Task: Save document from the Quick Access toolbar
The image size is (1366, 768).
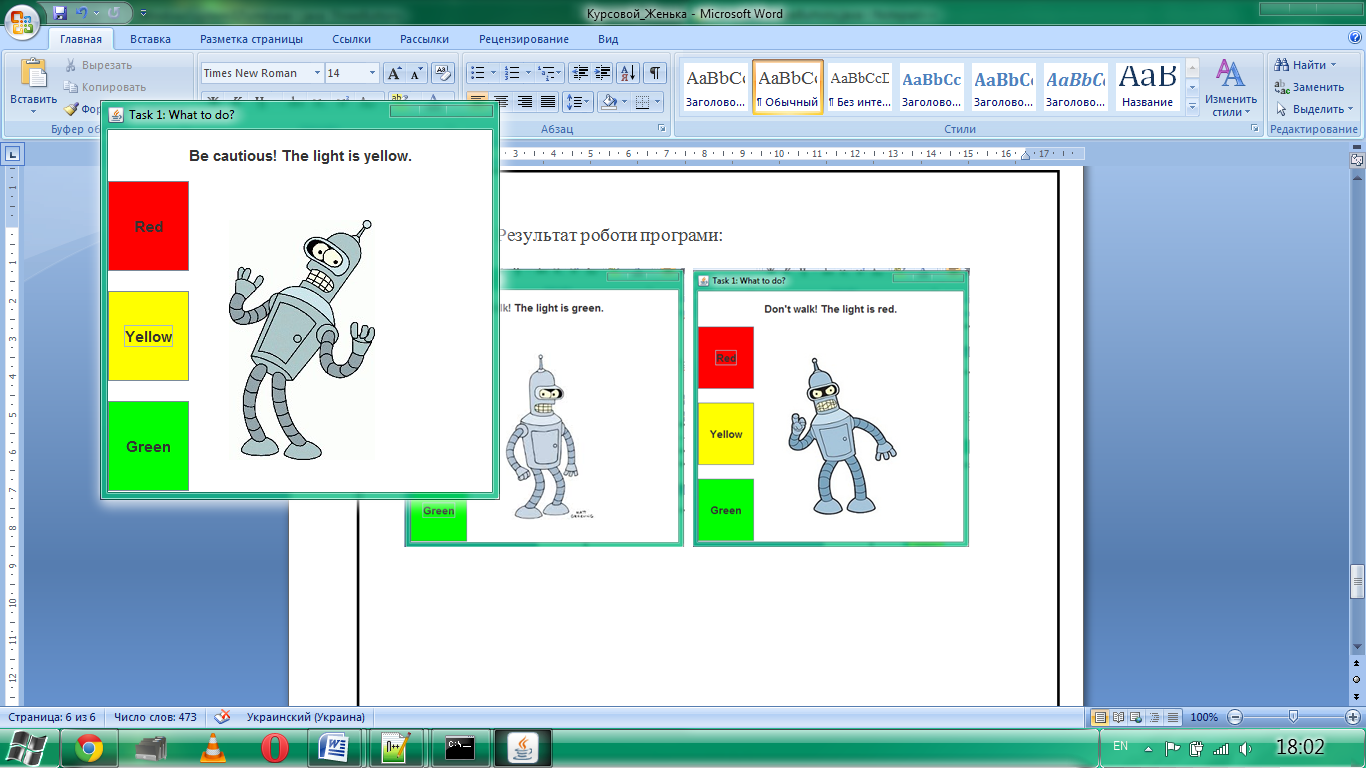Action: pyautogui.click(x=60, y=13)
